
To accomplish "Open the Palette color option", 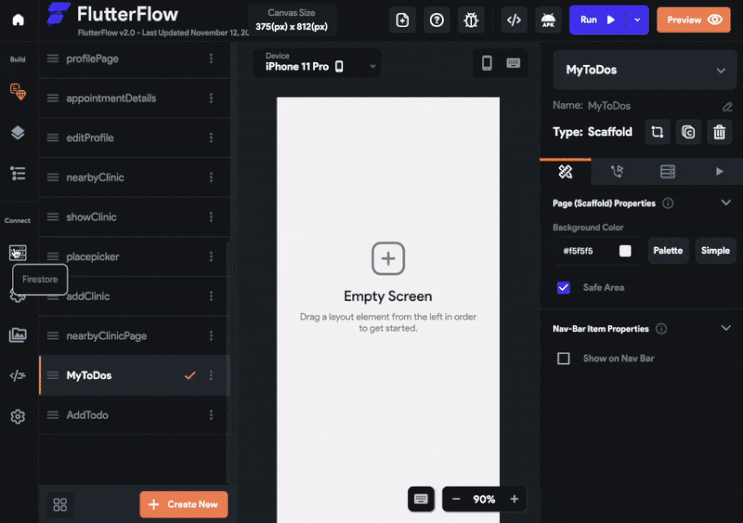I will (668, 251).
